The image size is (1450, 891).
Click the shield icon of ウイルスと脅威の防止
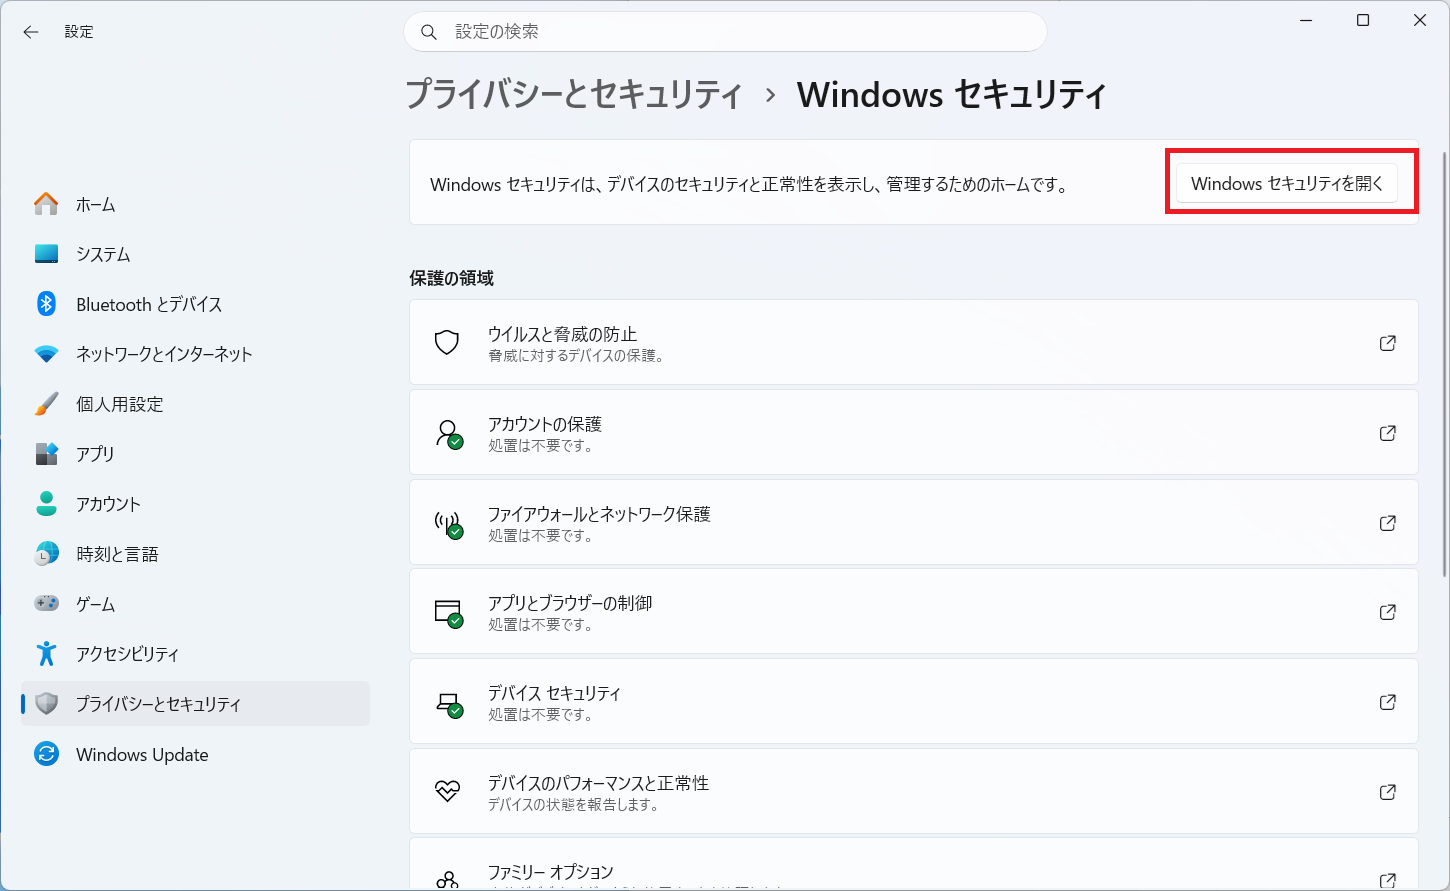coord(447,343)
